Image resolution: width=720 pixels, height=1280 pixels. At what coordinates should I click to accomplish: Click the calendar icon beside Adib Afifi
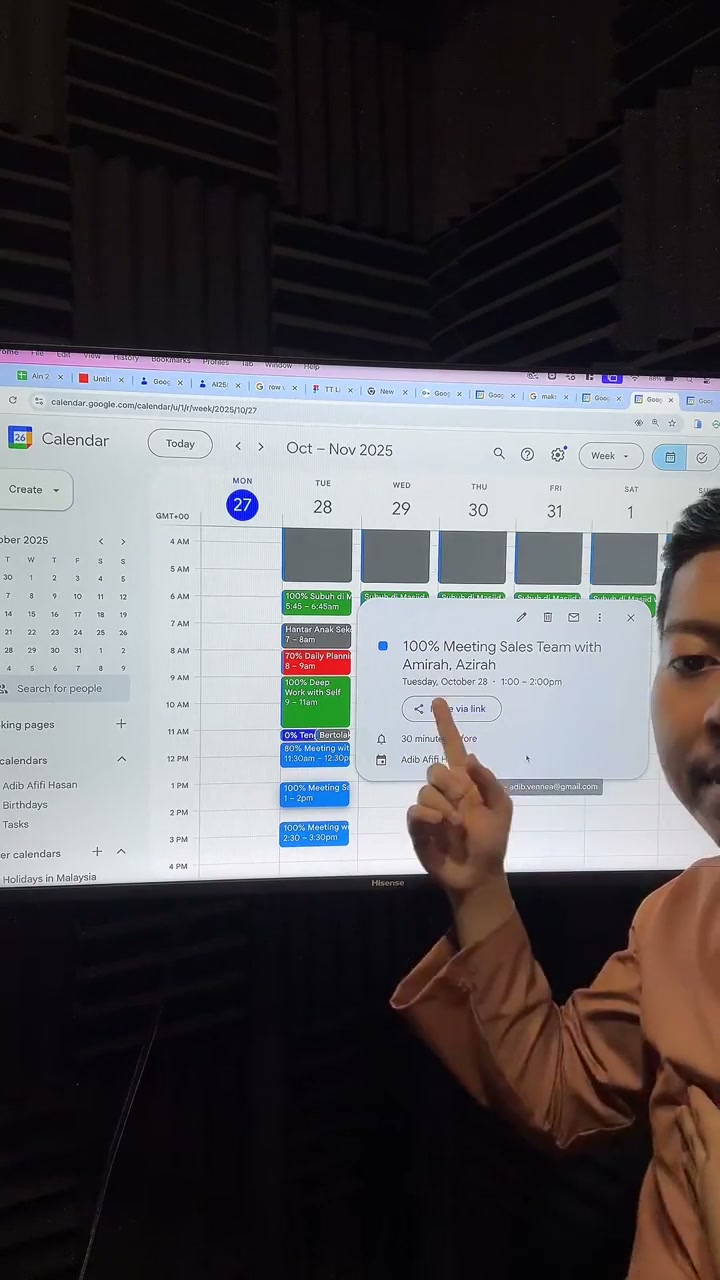pos(381,760)
